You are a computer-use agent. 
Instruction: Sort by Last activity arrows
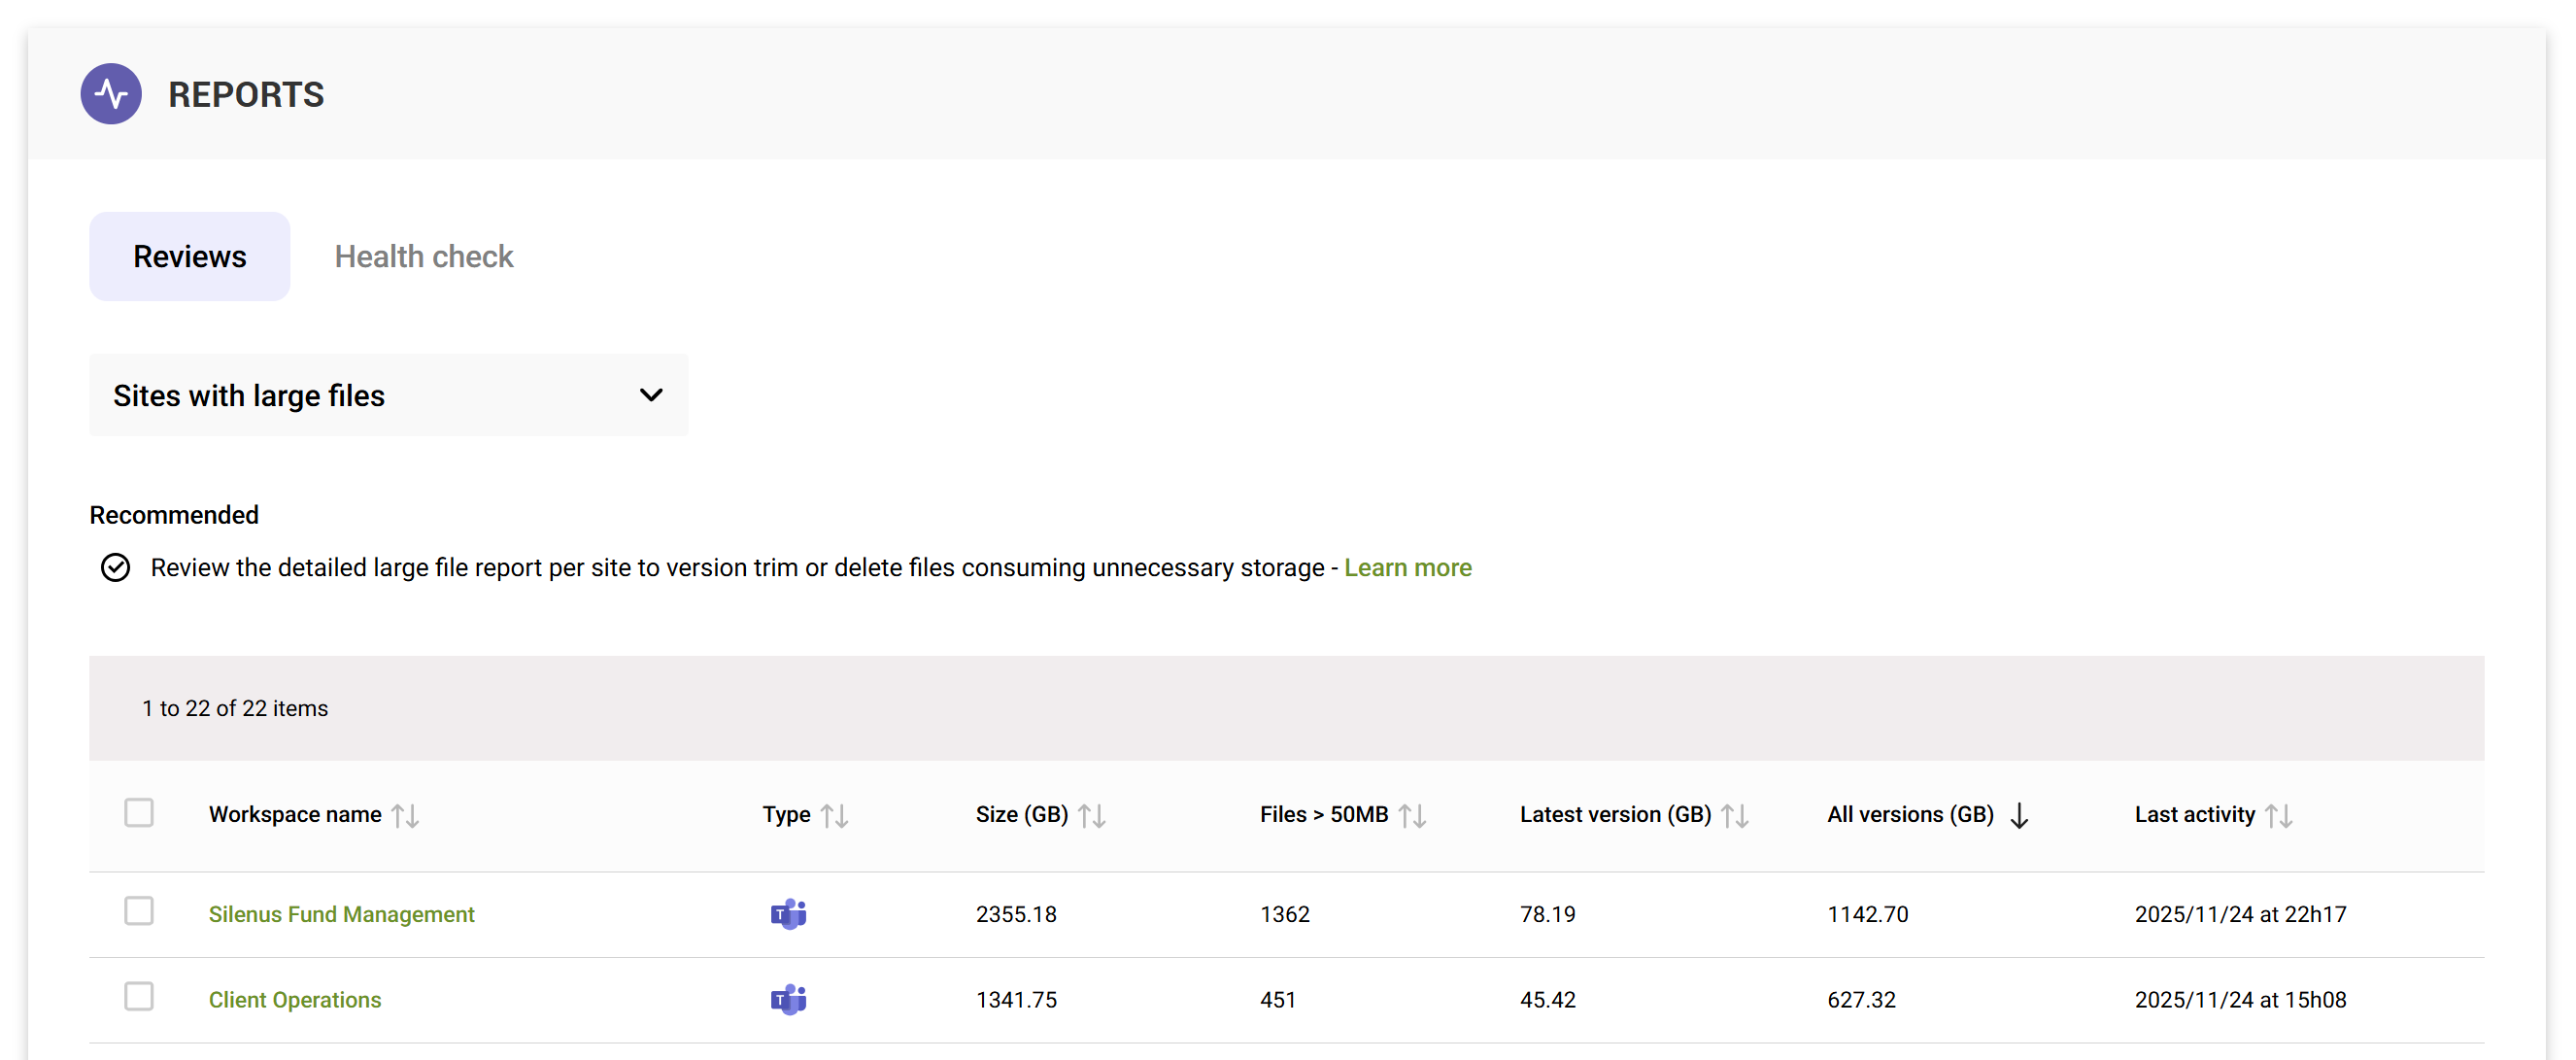2279,815
